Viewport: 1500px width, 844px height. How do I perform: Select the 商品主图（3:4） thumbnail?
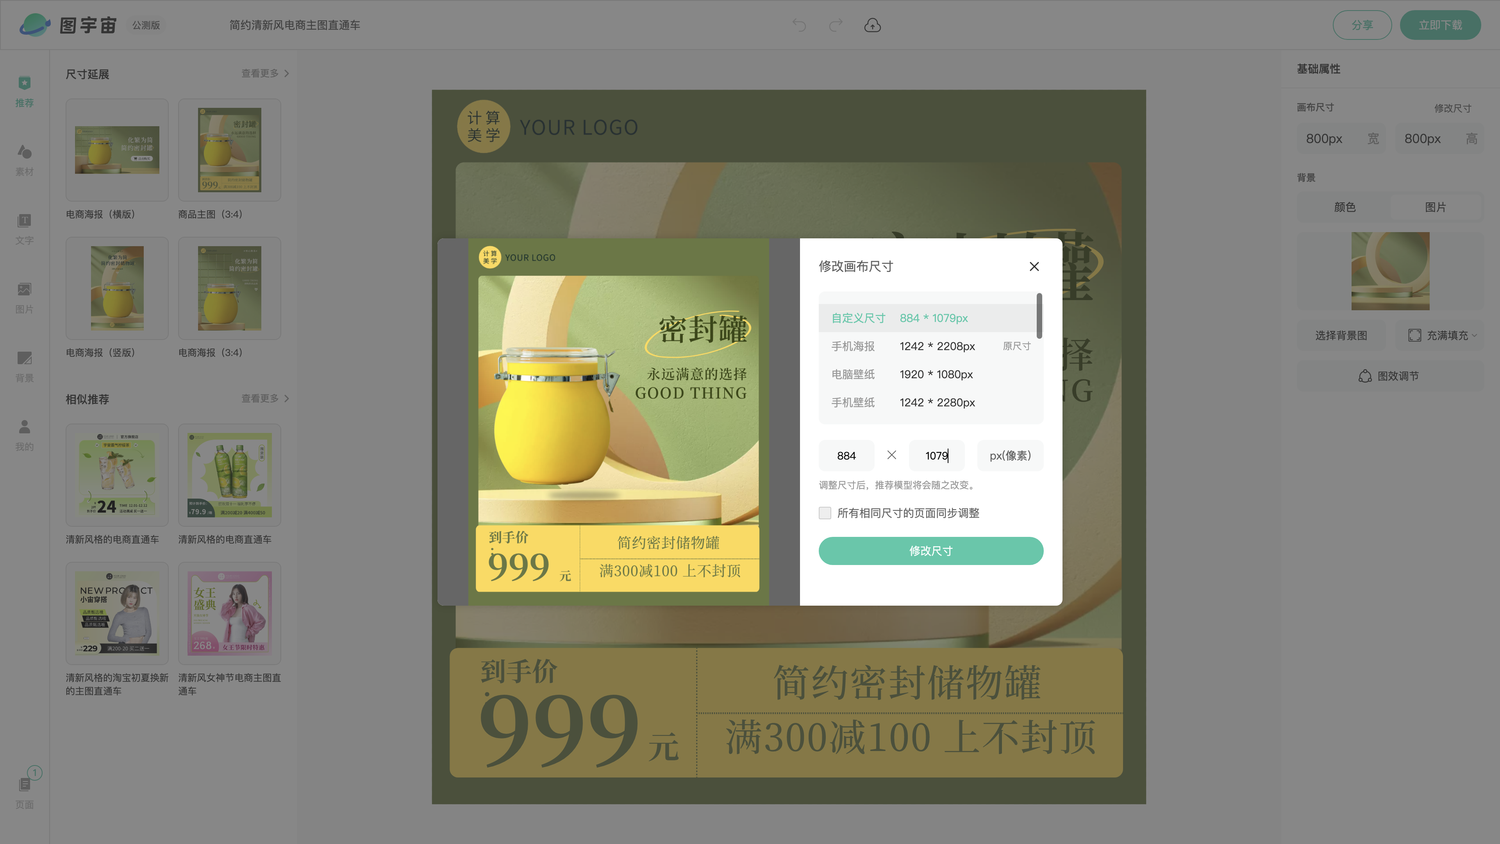230,149
